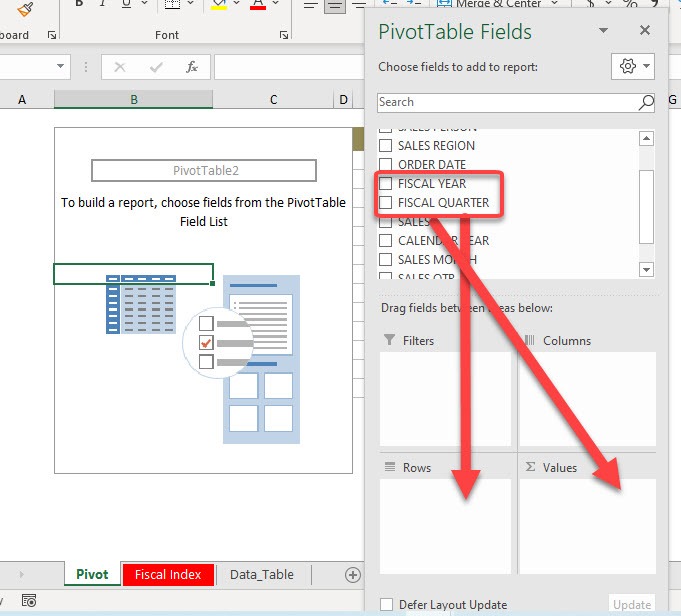Open PivotTable Fields task pane options arrow
Screen dimensions: 681x616
coord(603,30)
